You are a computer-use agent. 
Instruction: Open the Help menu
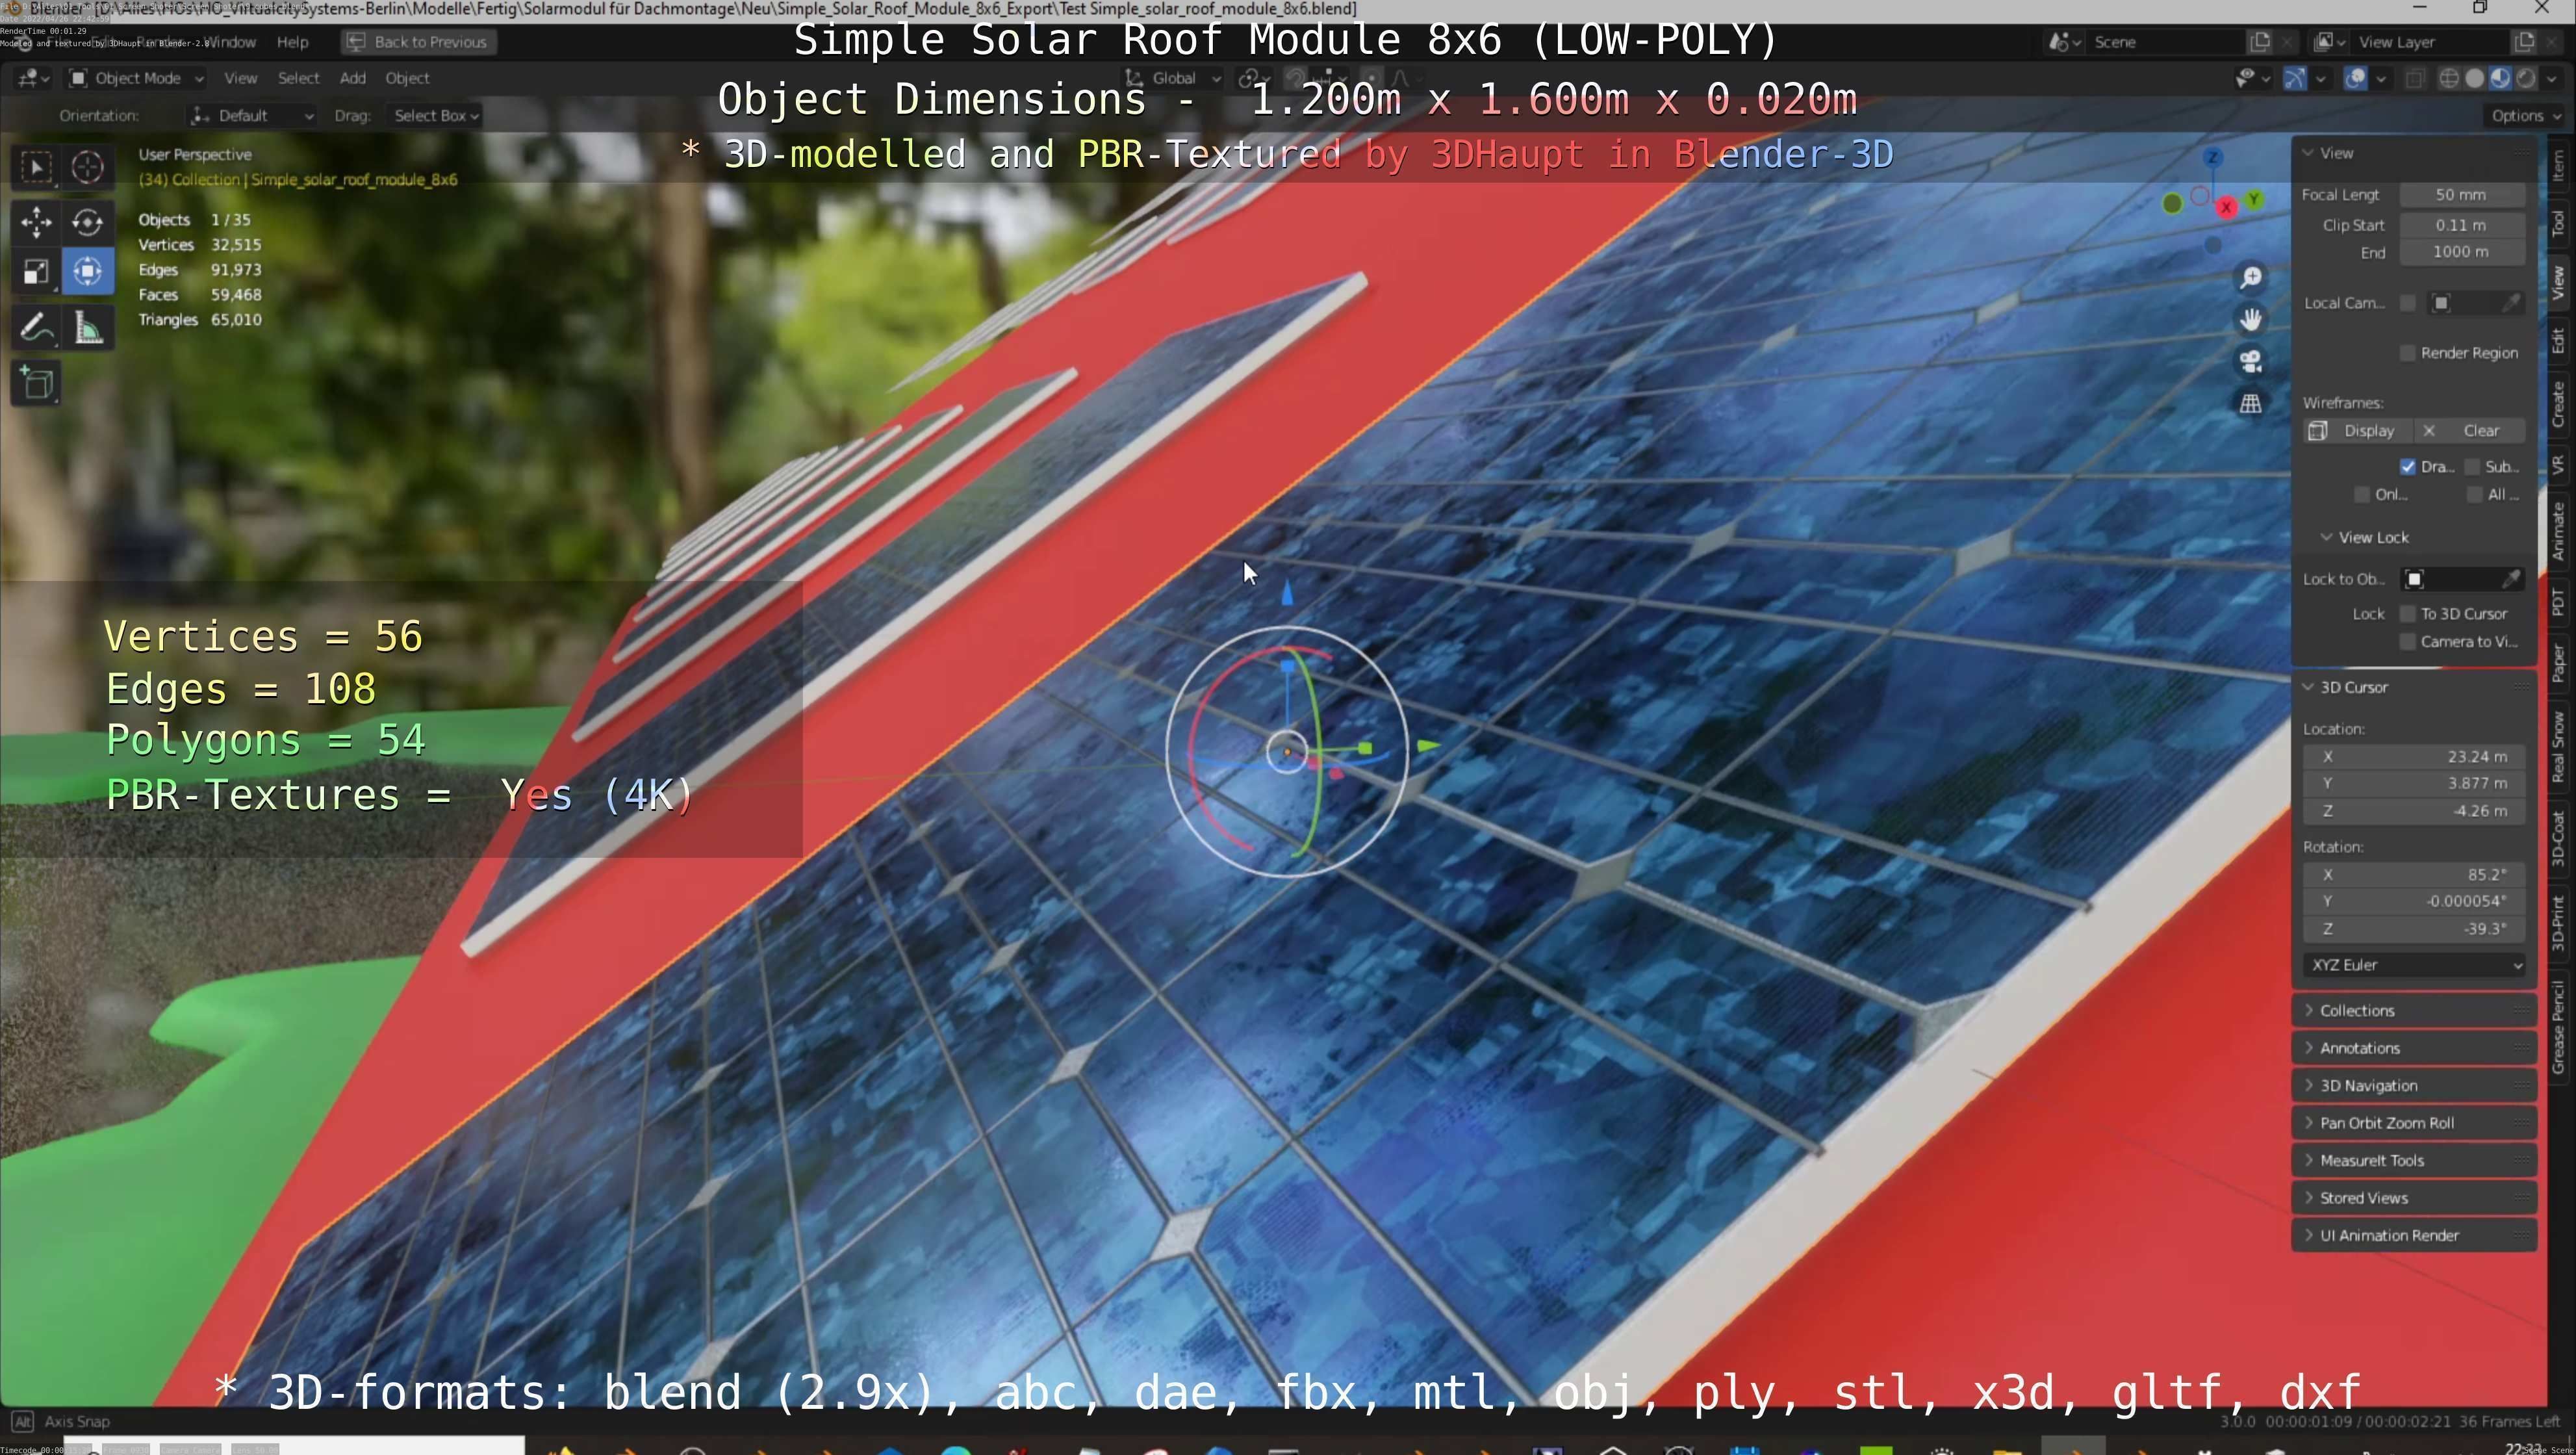pos(292,42)
